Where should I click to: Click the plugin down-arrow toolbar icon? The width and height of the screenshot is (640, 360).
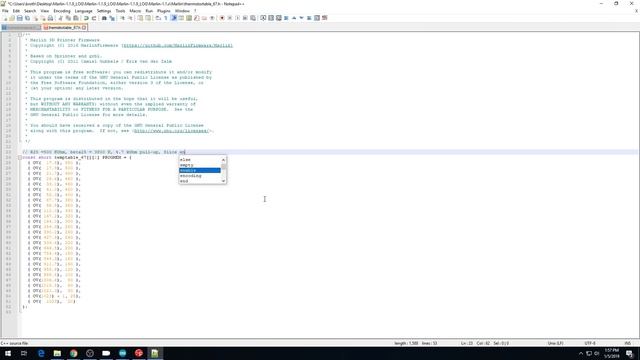(x=302, y=18)
